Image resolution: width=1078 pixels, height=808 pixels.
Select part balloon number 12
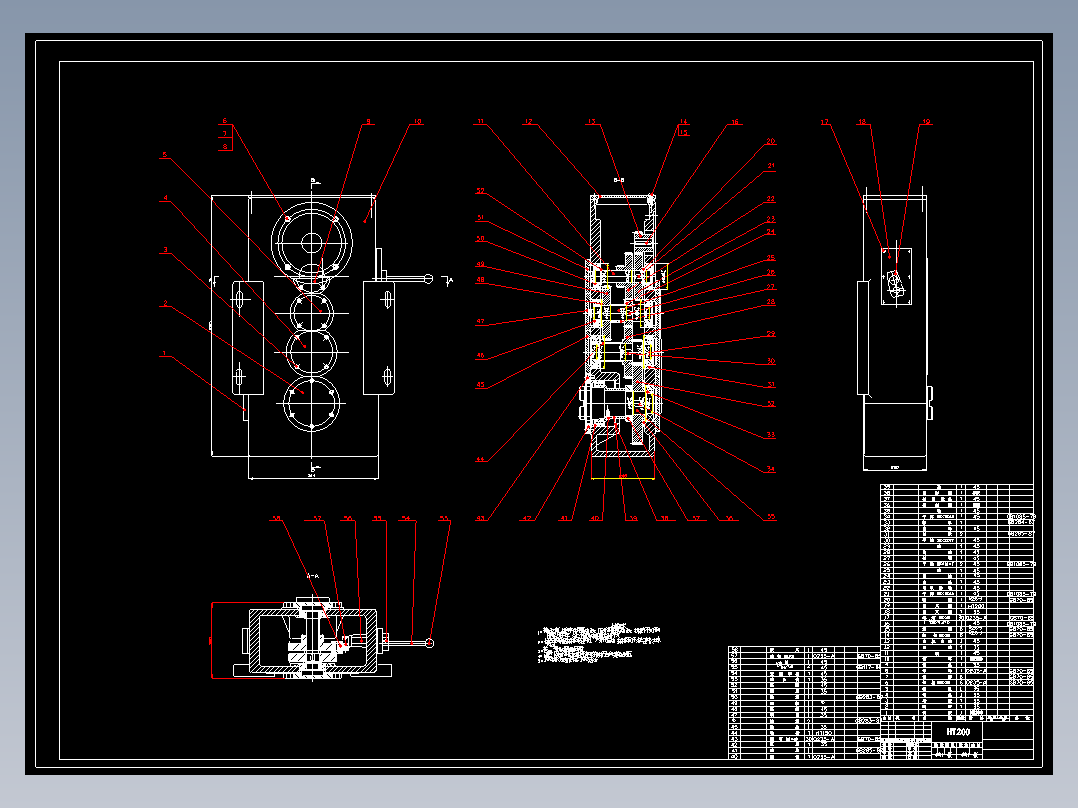point(528,122)
